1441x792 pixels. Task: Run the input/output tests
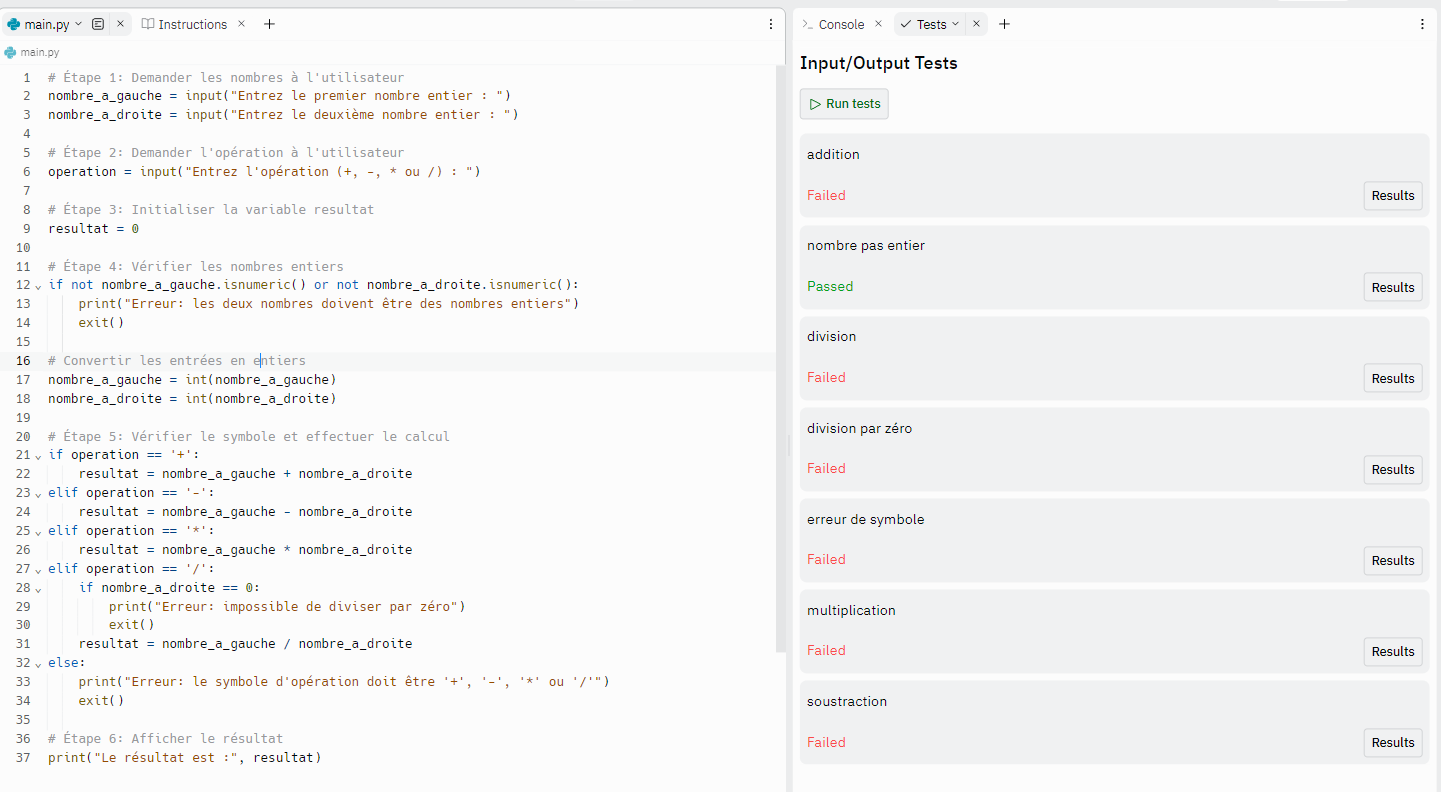(844, 104)
